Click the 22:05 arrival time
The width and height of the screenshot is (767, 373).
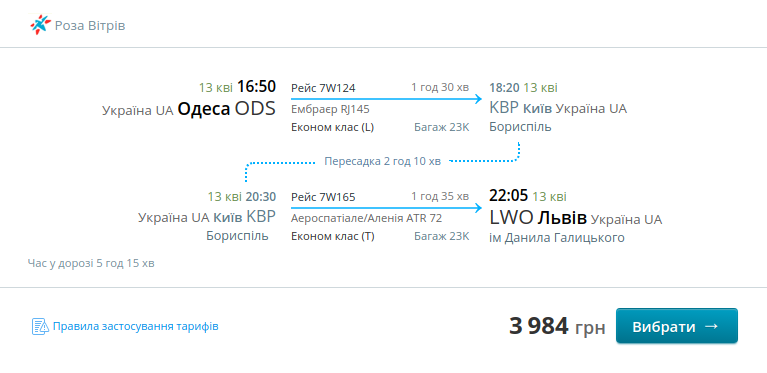(x=509, y=196)
